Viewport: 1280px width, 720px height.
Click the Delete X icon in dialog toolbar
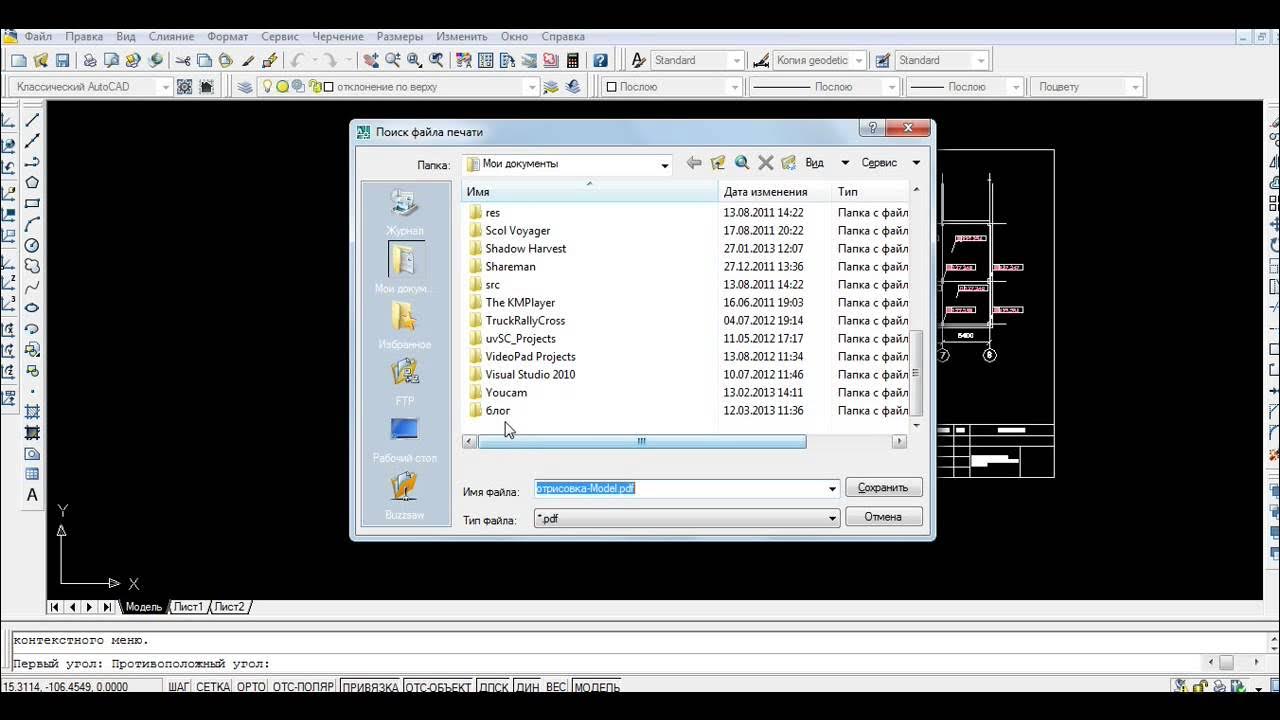(766, 163)
